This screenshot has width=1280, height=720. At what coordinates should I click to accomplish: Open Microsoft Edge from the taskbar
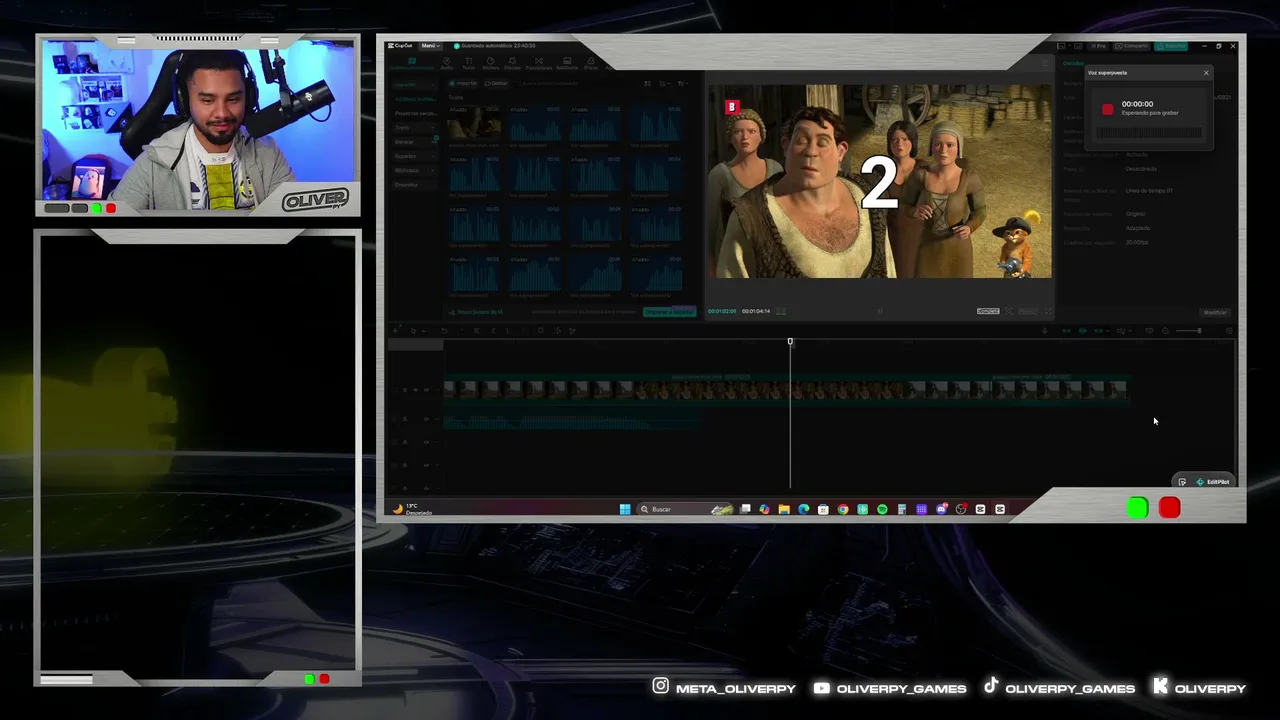(803, 509)
